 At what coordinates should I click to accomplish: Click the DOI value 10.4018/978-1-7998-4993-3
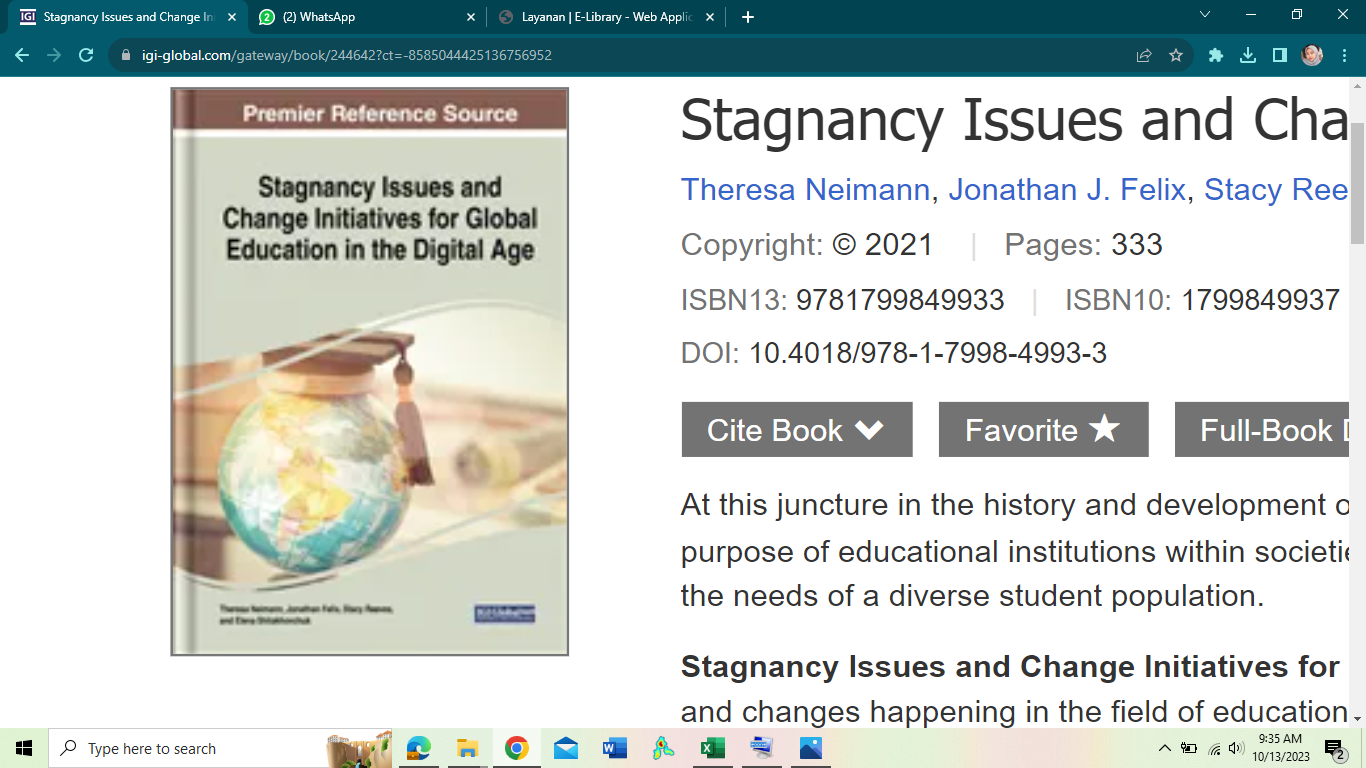pyautogui.click(x=928, y=353)
